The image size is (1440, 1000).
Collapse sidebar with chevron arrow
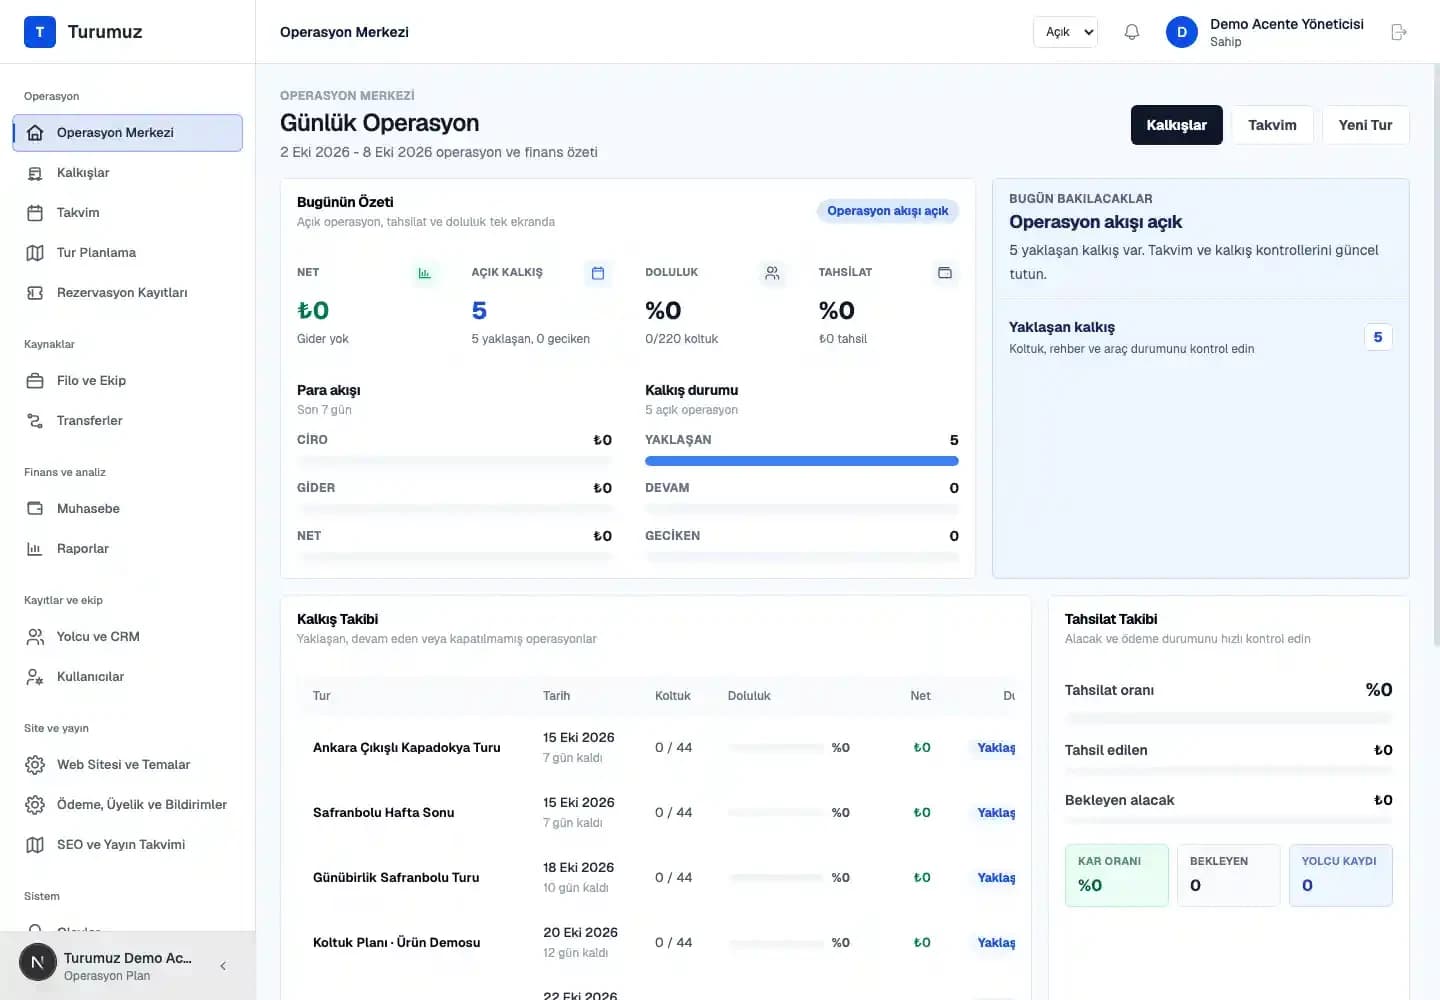(223, 966)
